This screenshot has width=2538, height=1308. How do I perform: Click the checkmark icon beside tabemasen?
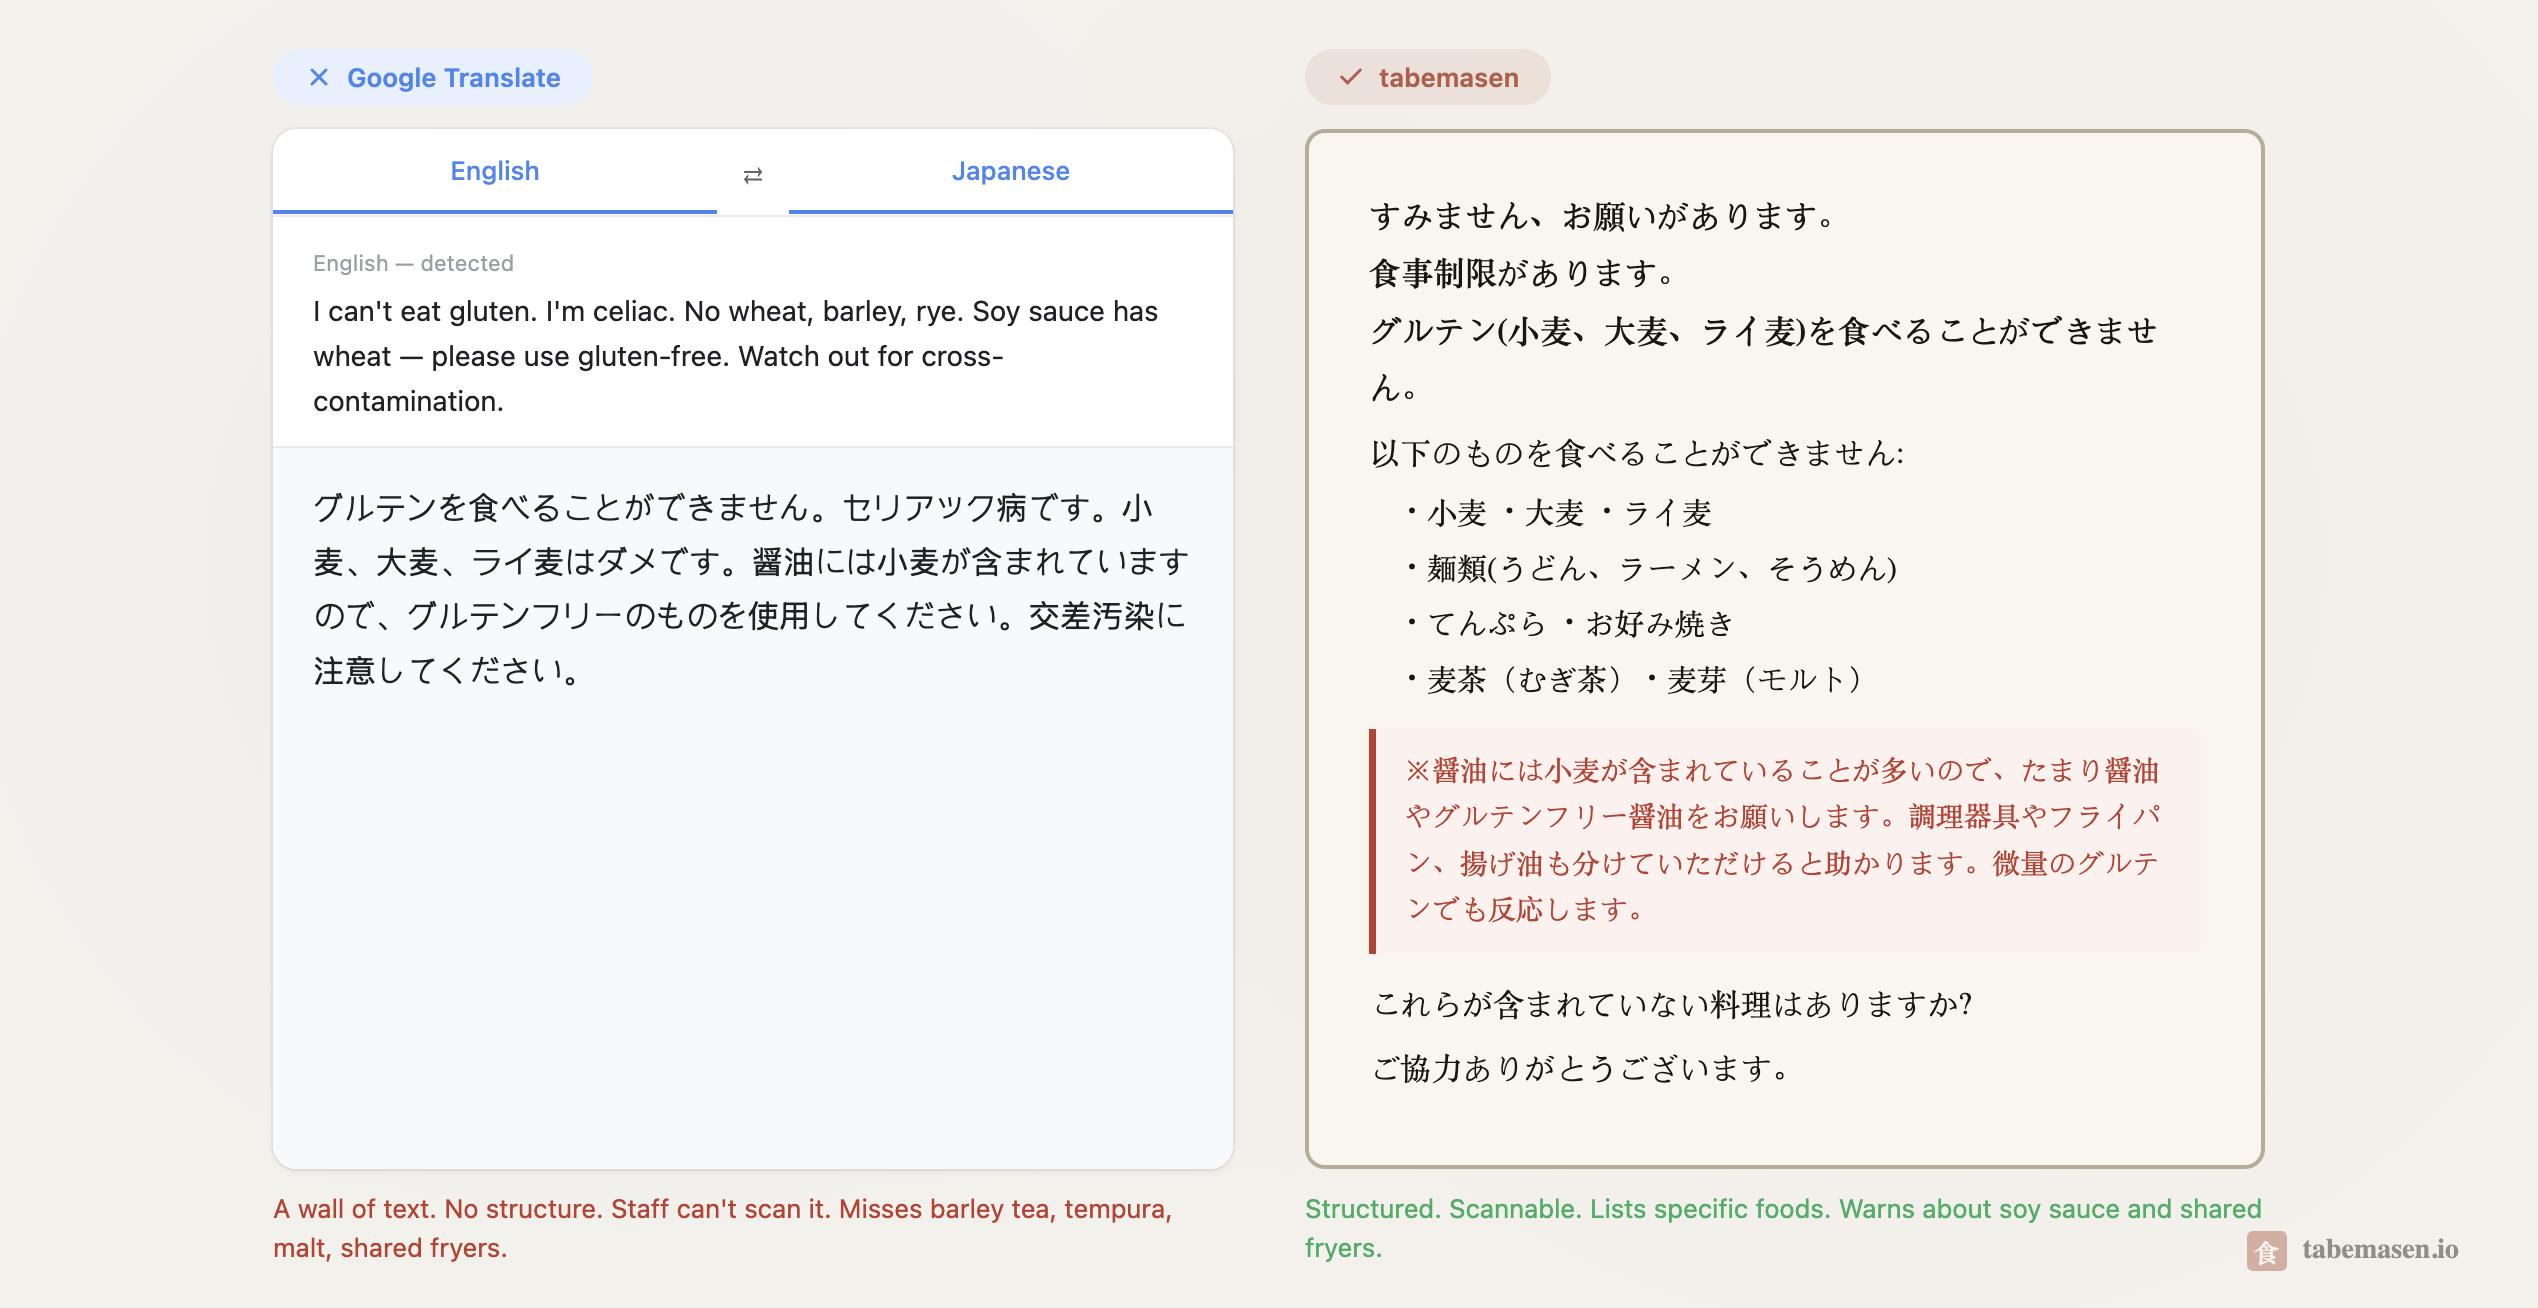click(1351, 77)
